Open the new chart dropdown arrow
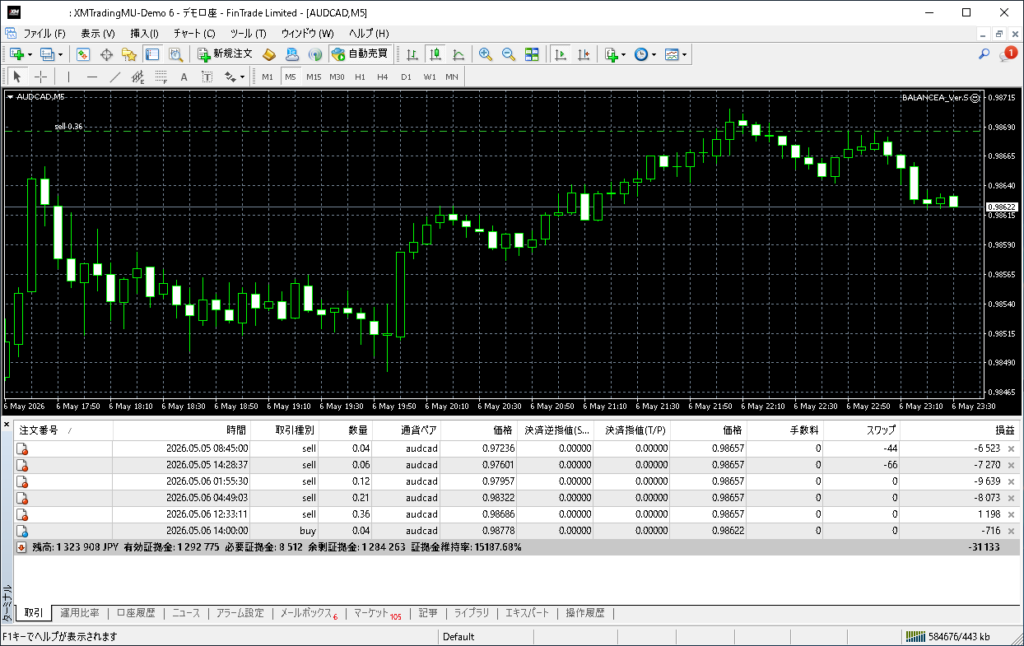The height and width of the screenshot is (646, 1024). coord(30,55)
